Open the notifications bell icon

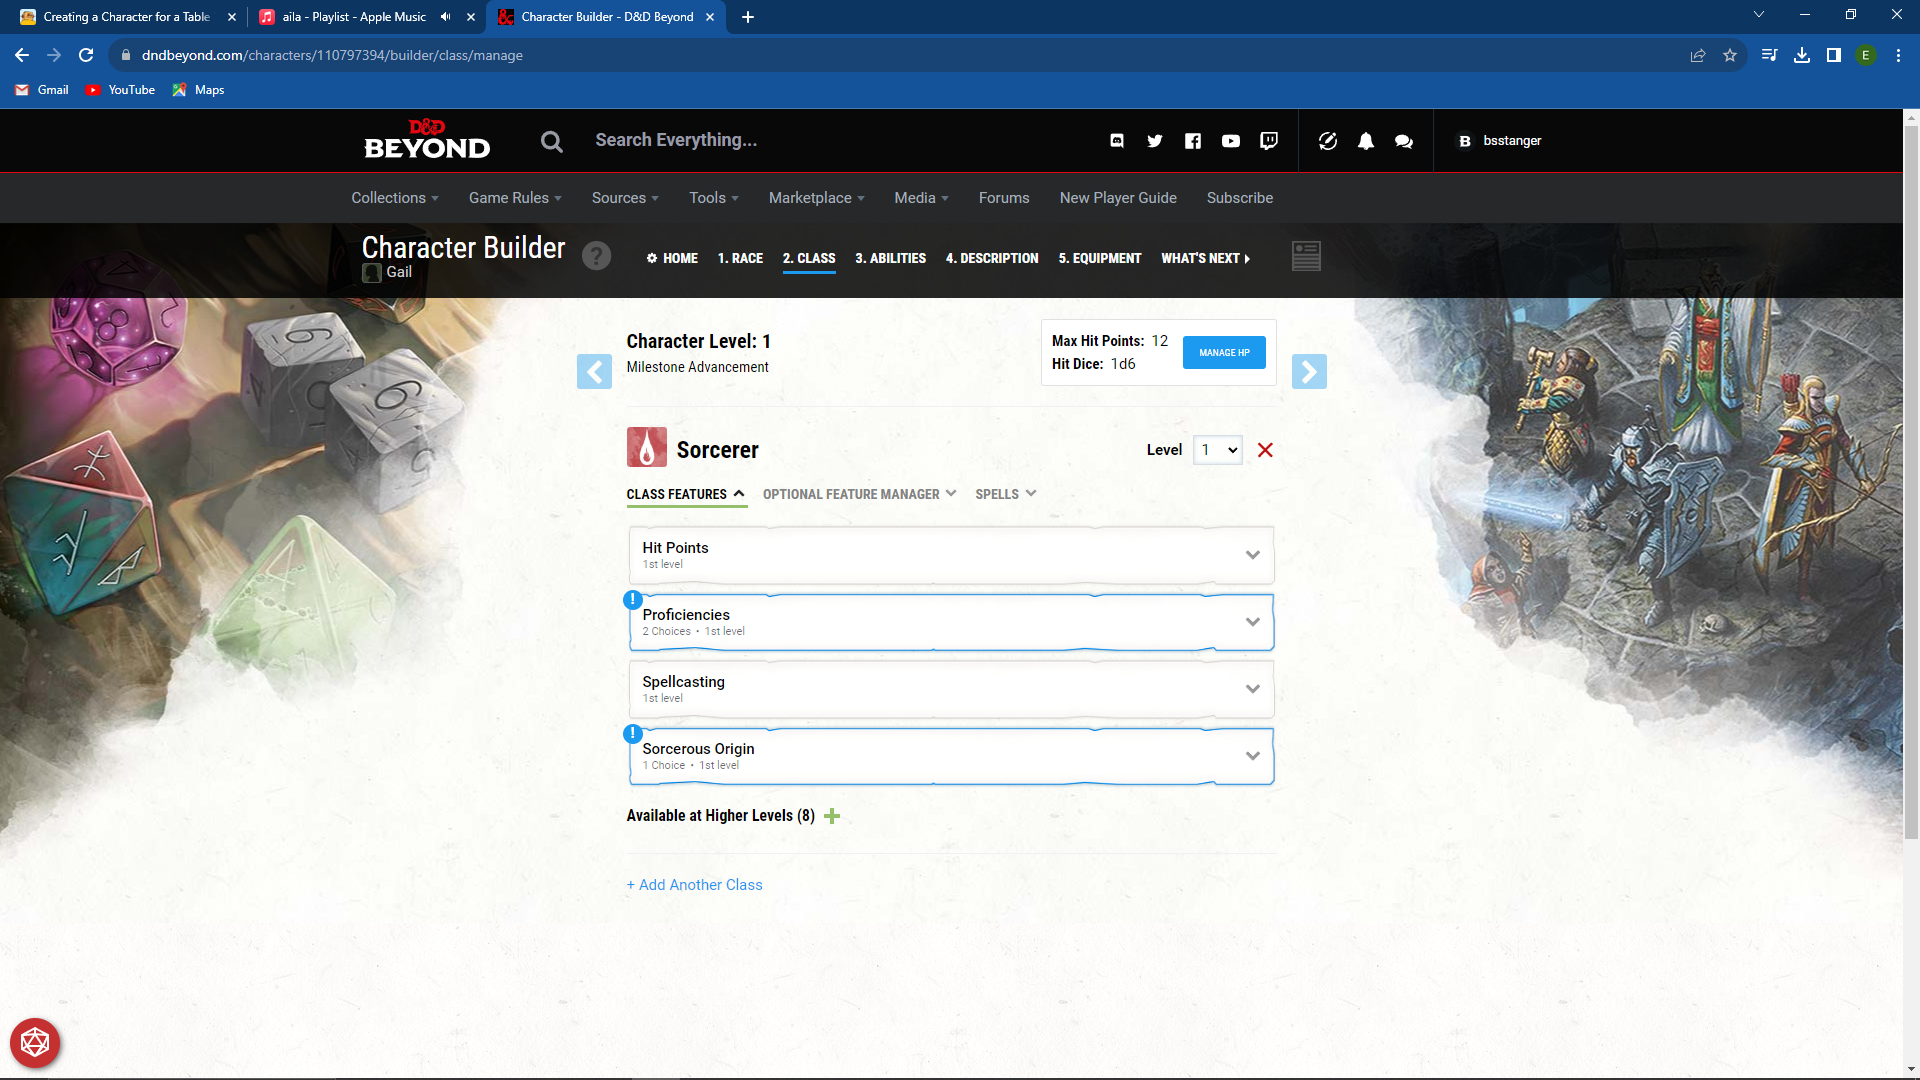pos(1366,141)
